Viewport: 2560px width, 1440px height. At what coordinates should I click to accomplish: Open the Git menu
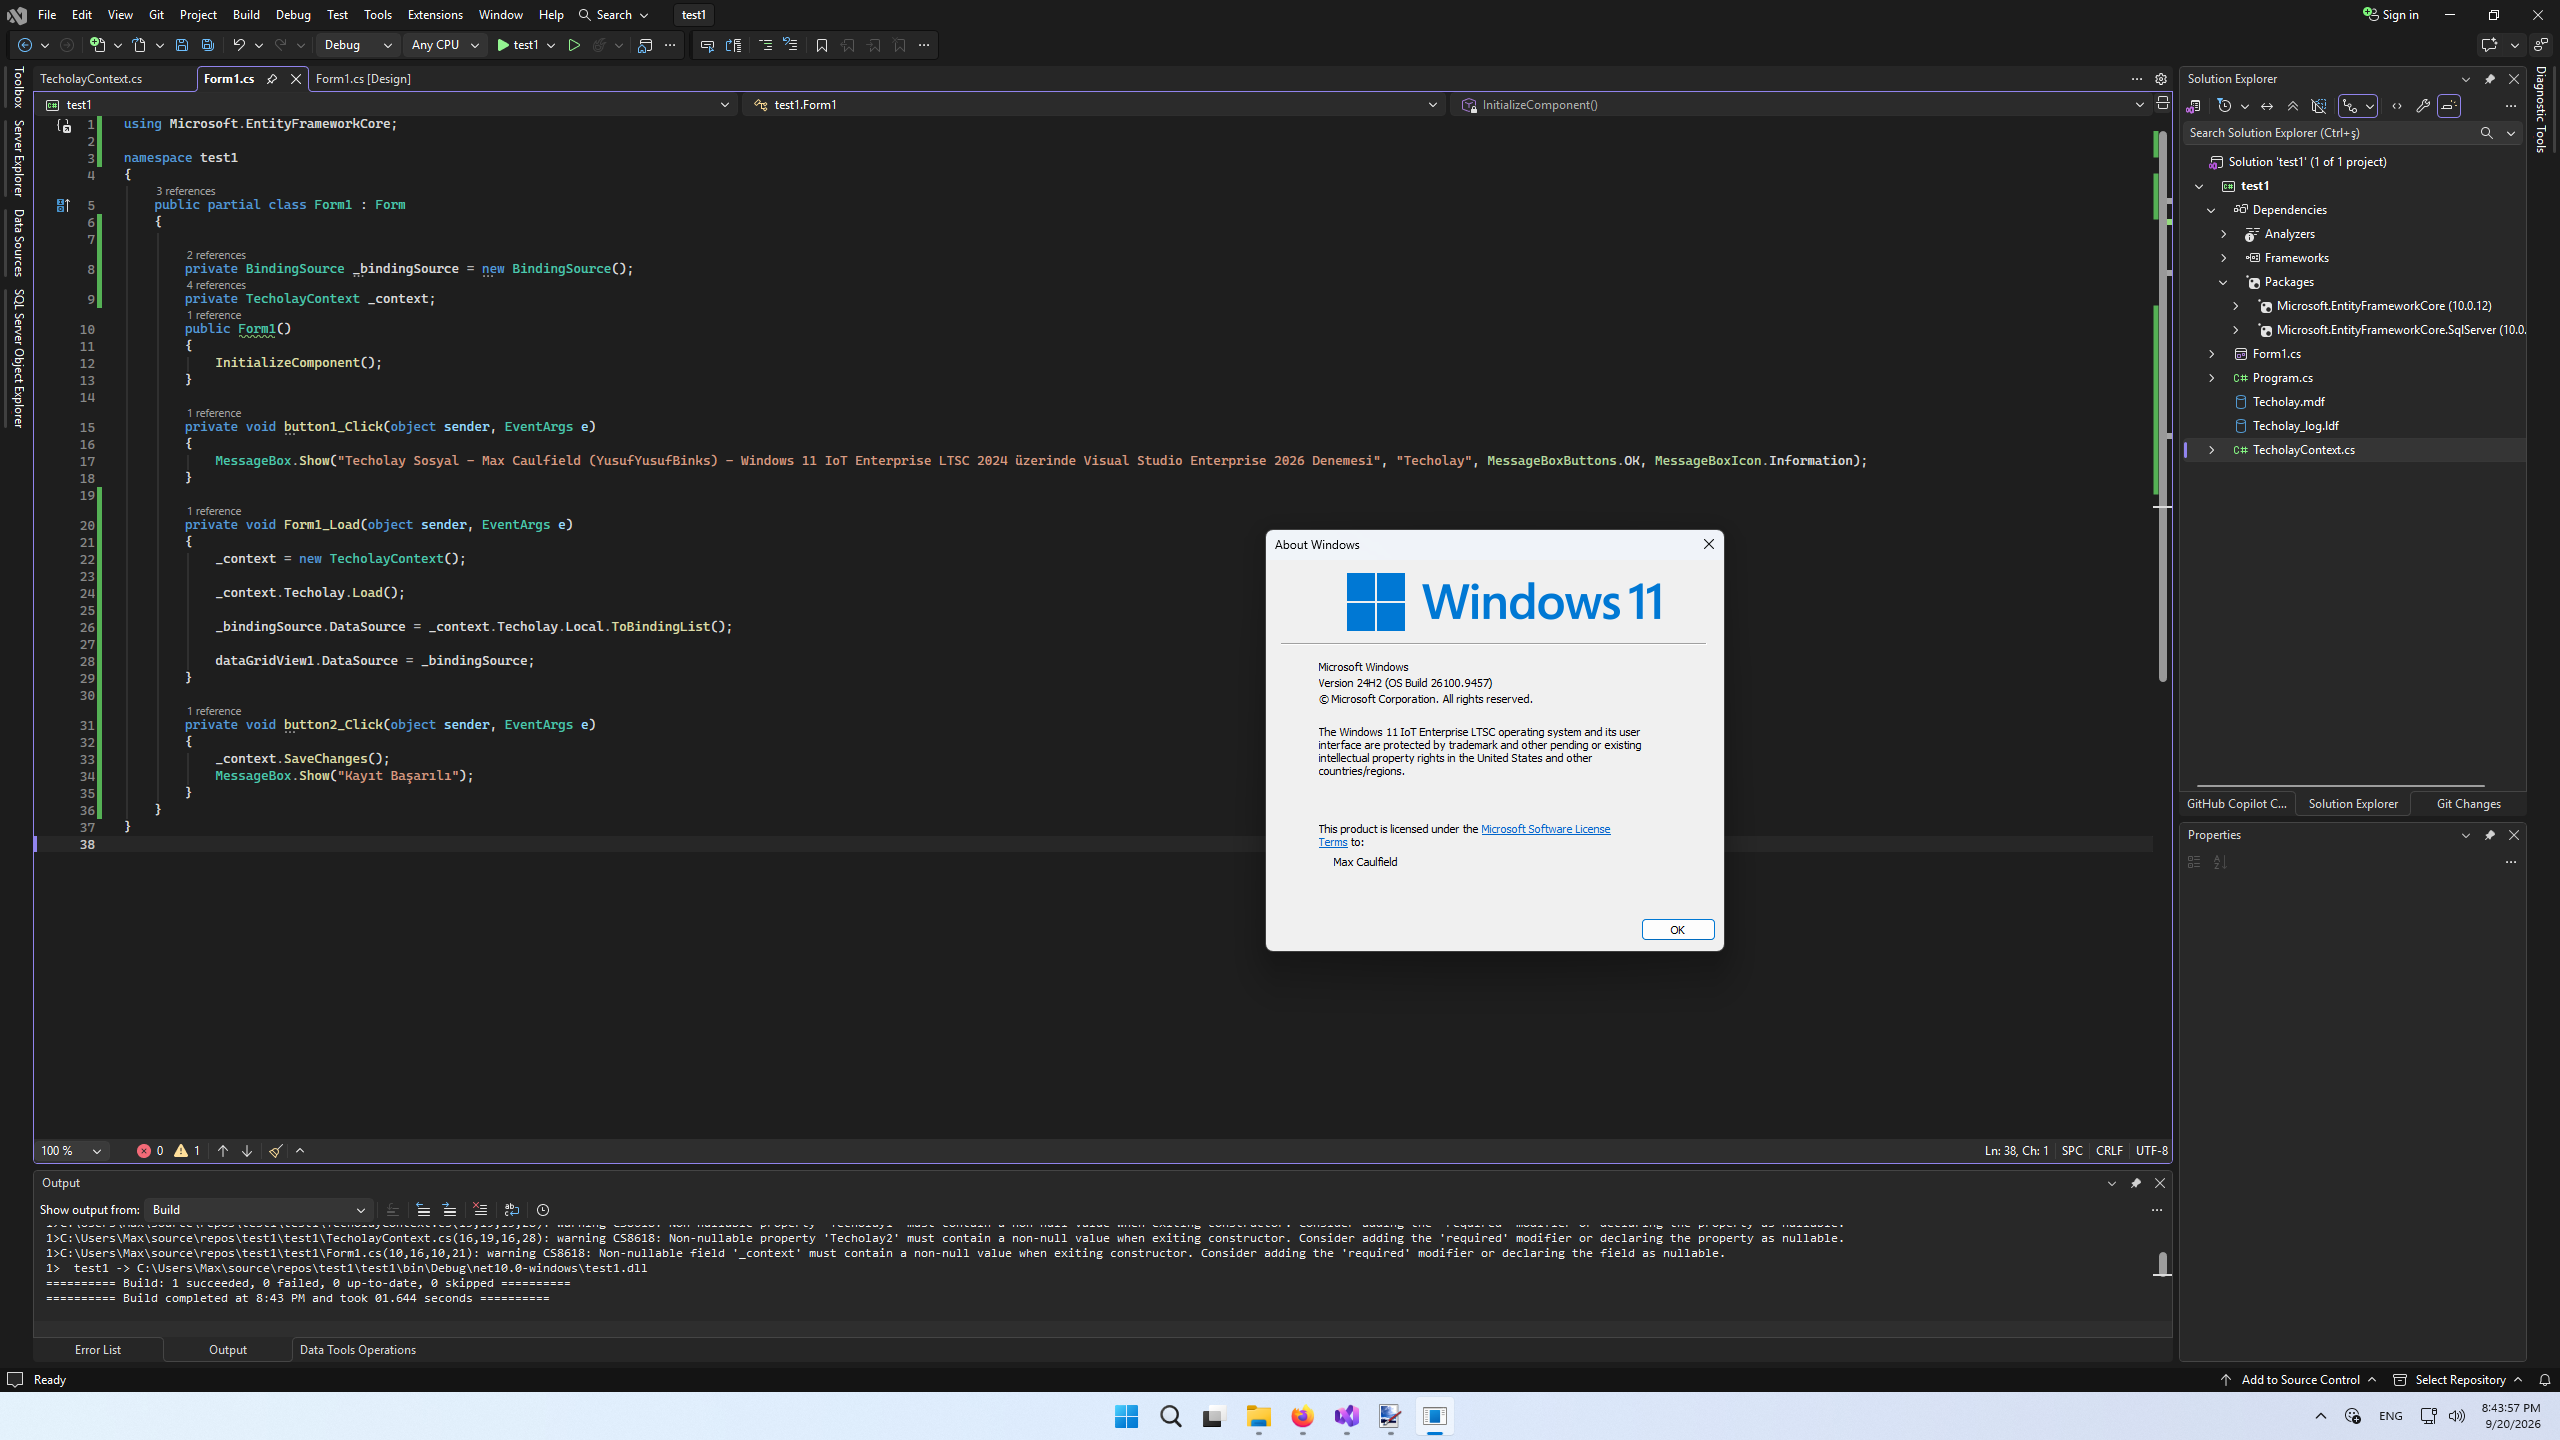tap(156, 15)
